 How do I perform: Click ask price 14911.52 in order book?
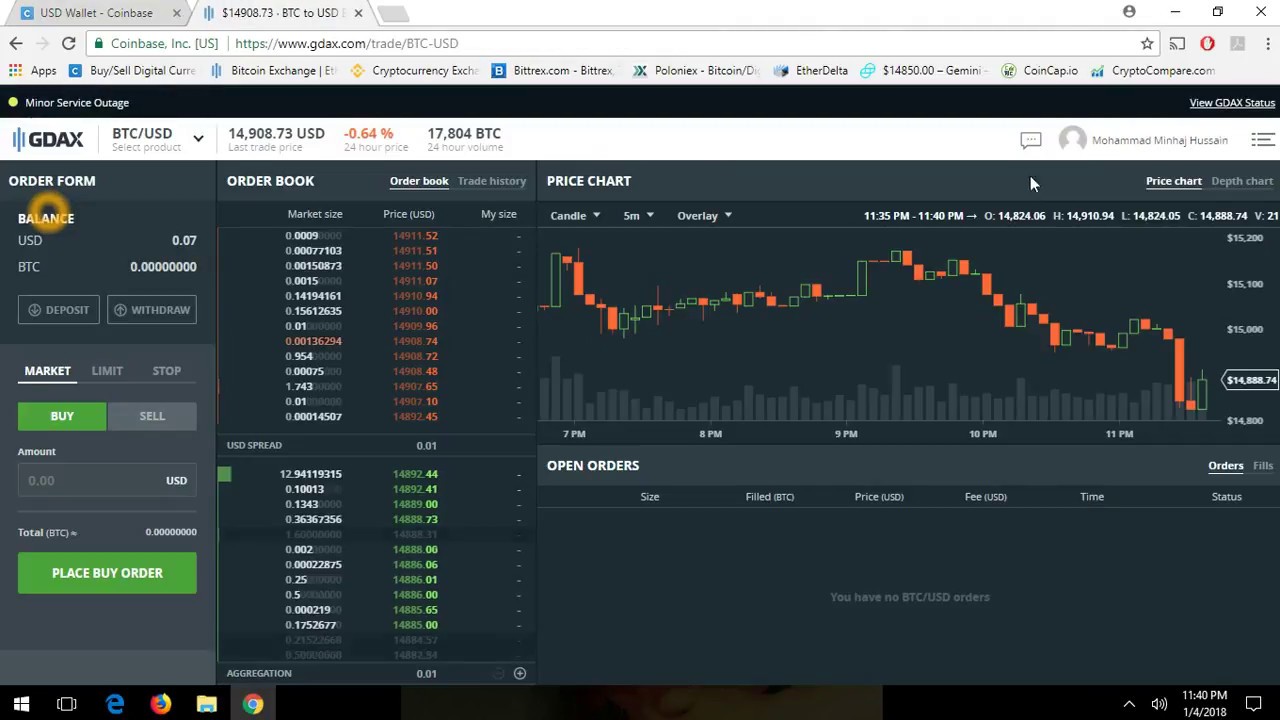[415, 236]
